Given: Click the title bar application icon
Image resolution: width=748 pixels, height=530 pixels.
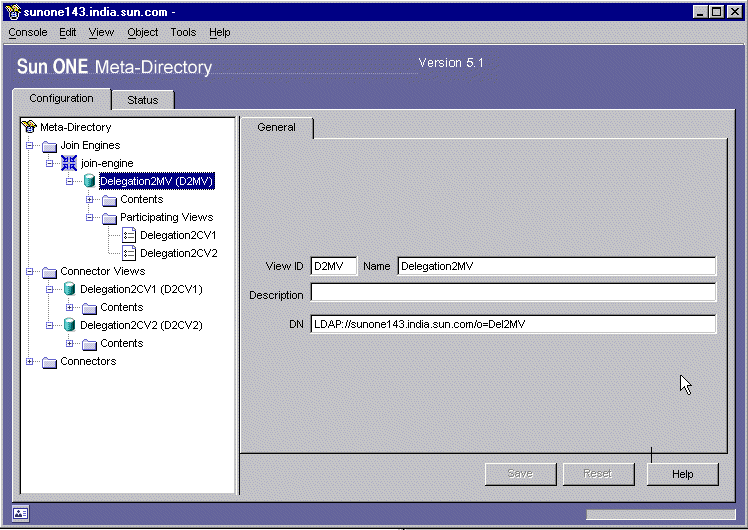Looking at the screenshot, I should click(x=13, y=11).
